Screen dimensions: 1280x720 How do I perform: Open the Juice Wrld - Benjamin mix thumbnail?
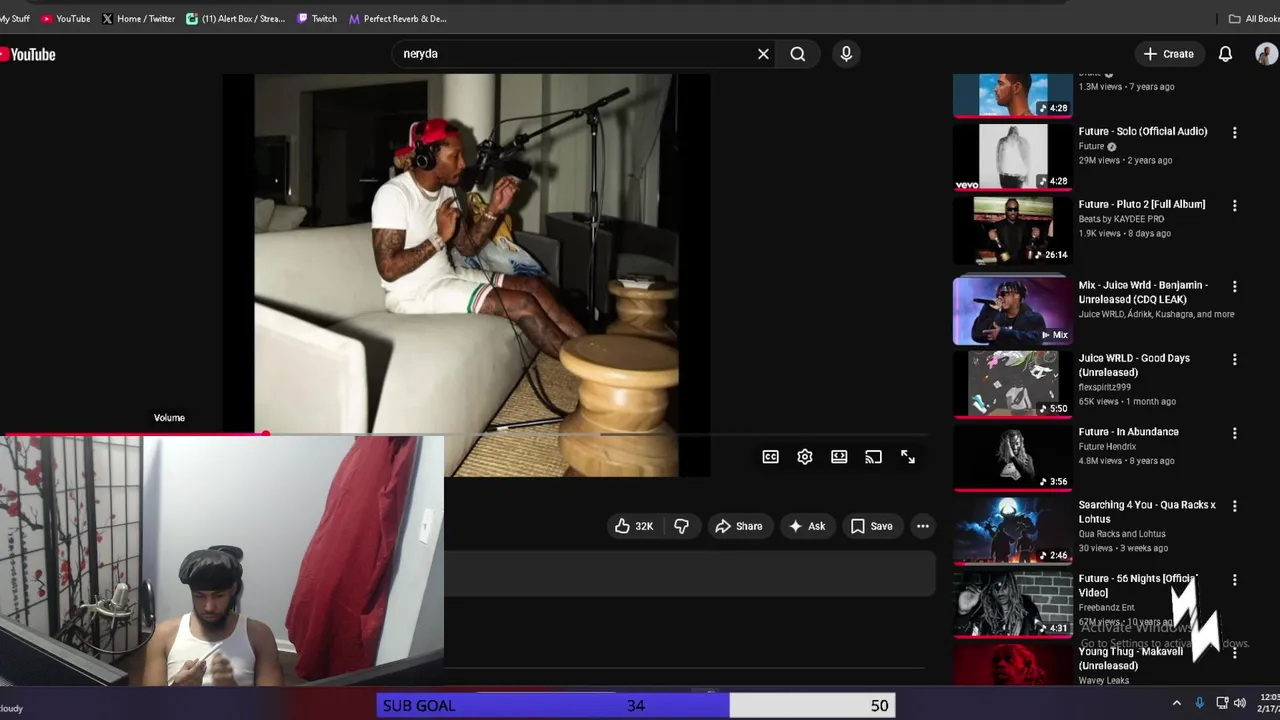click(x=1012, y=311)
